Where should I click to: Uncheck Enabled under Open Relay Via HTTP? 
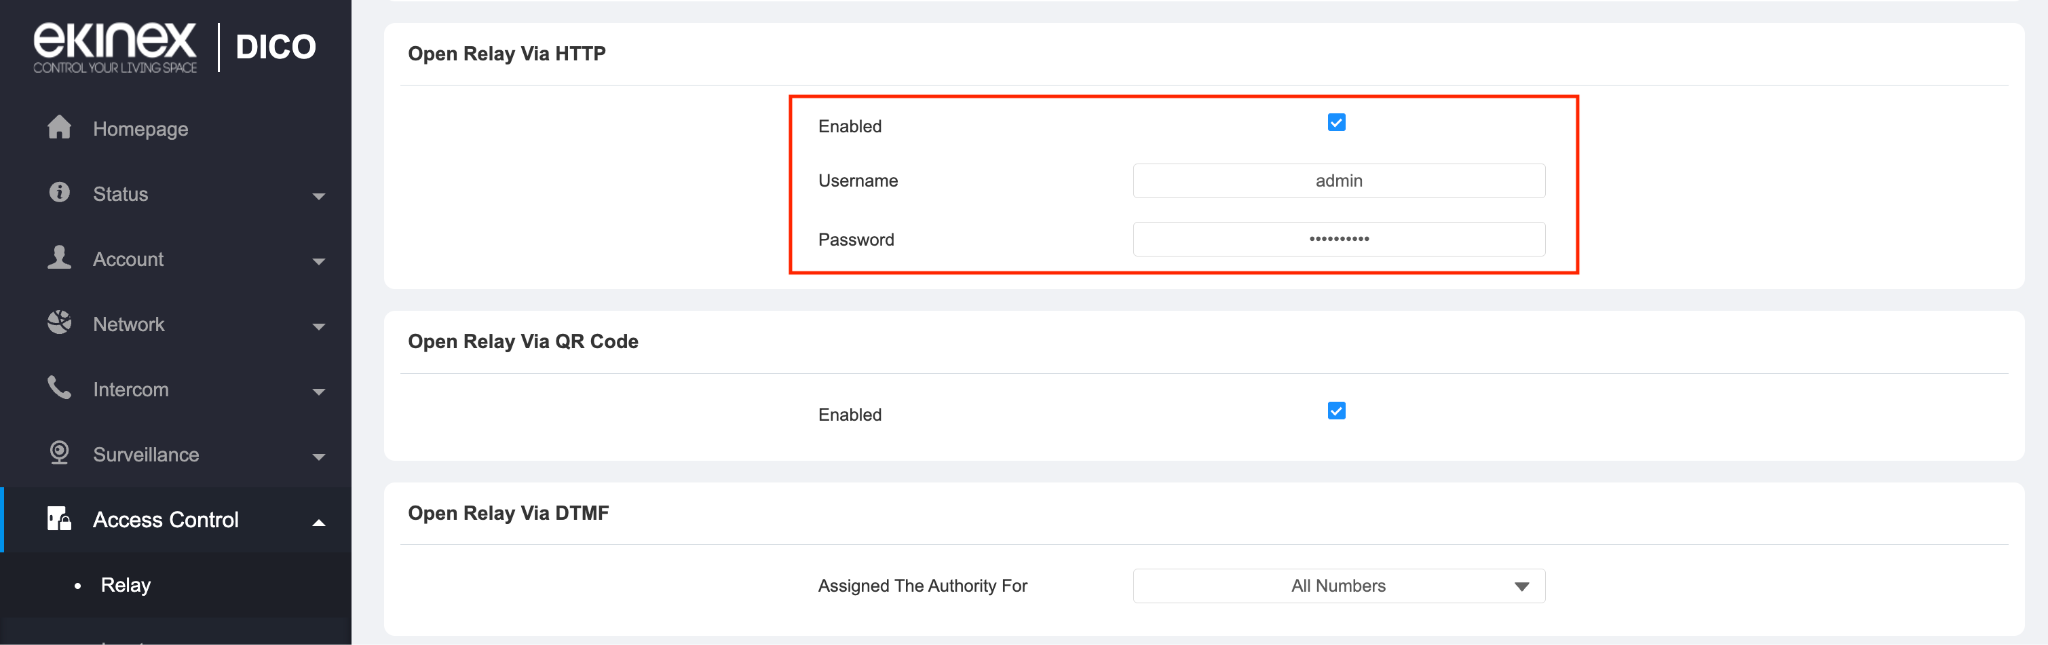click(1337, 122)
